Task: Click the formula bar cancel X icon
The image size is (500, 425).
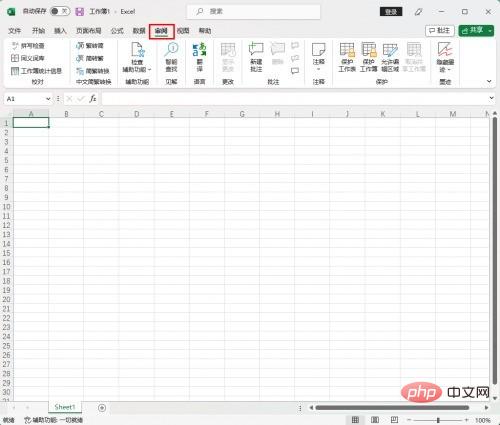Action: tap(69, 99)
